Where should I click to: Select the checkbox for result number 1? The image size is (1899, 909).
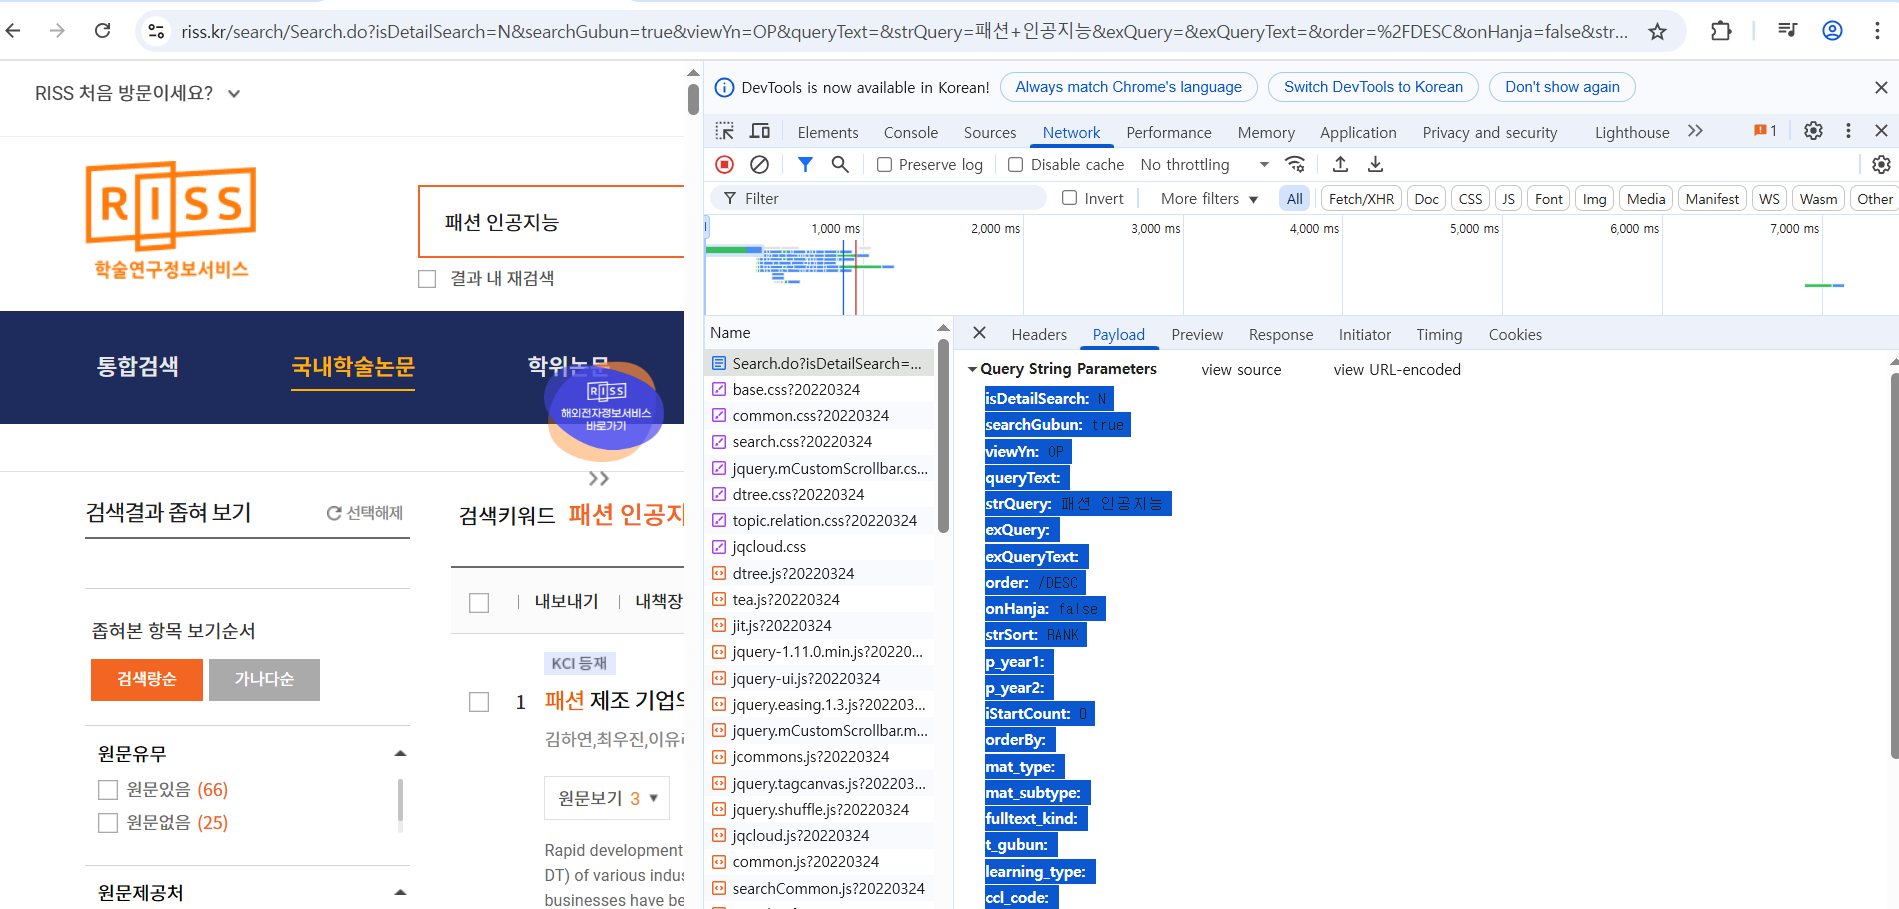(x=479, y=702)
